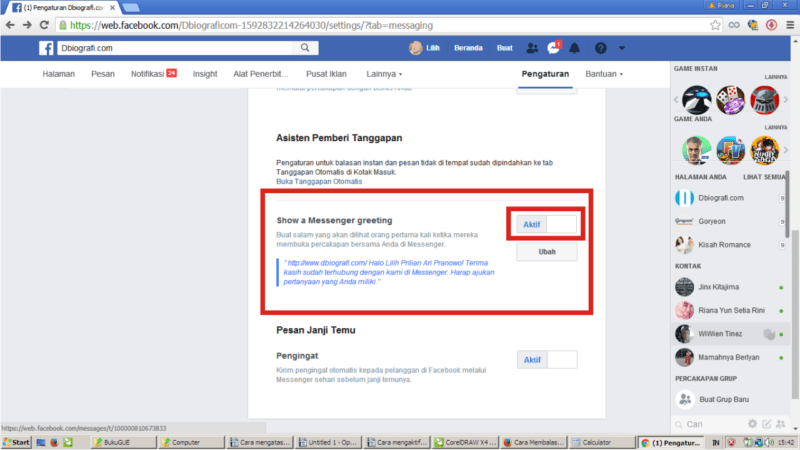
Task: Open the Ninja Saga game icon
Action: (x=764, y=150)
